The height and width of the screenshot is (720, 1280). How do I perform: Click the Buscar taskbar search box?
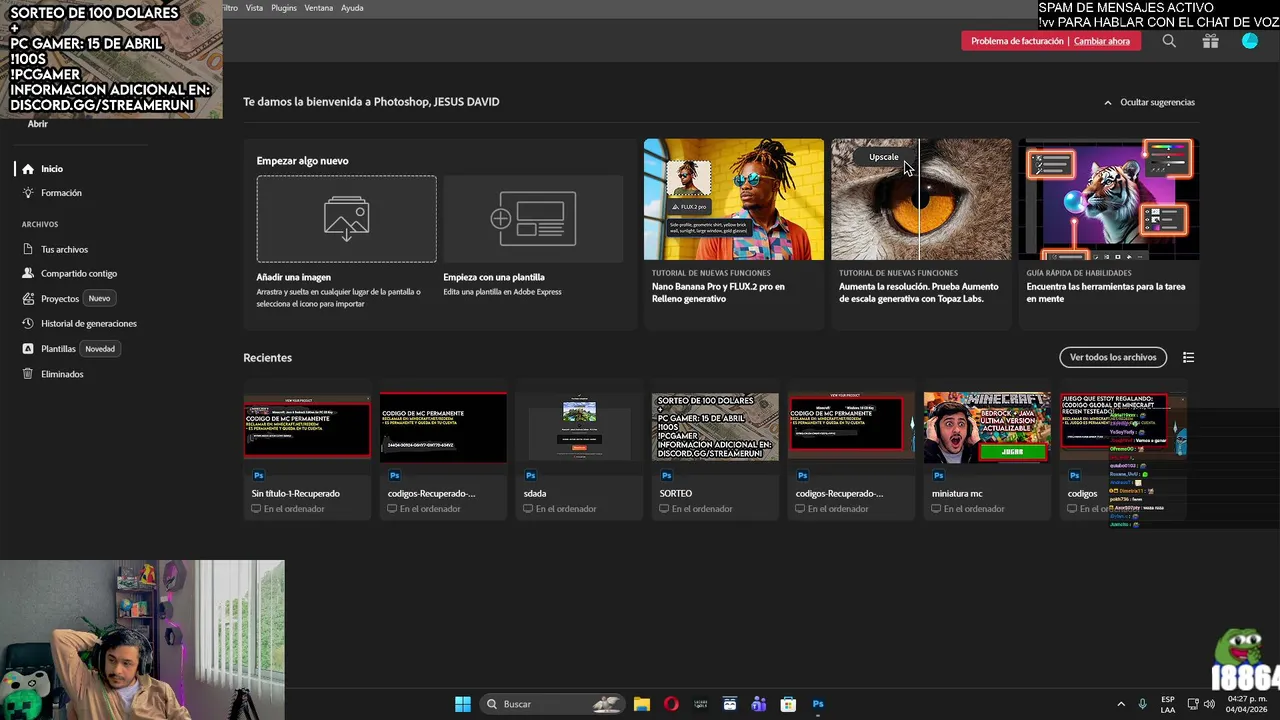554,704
